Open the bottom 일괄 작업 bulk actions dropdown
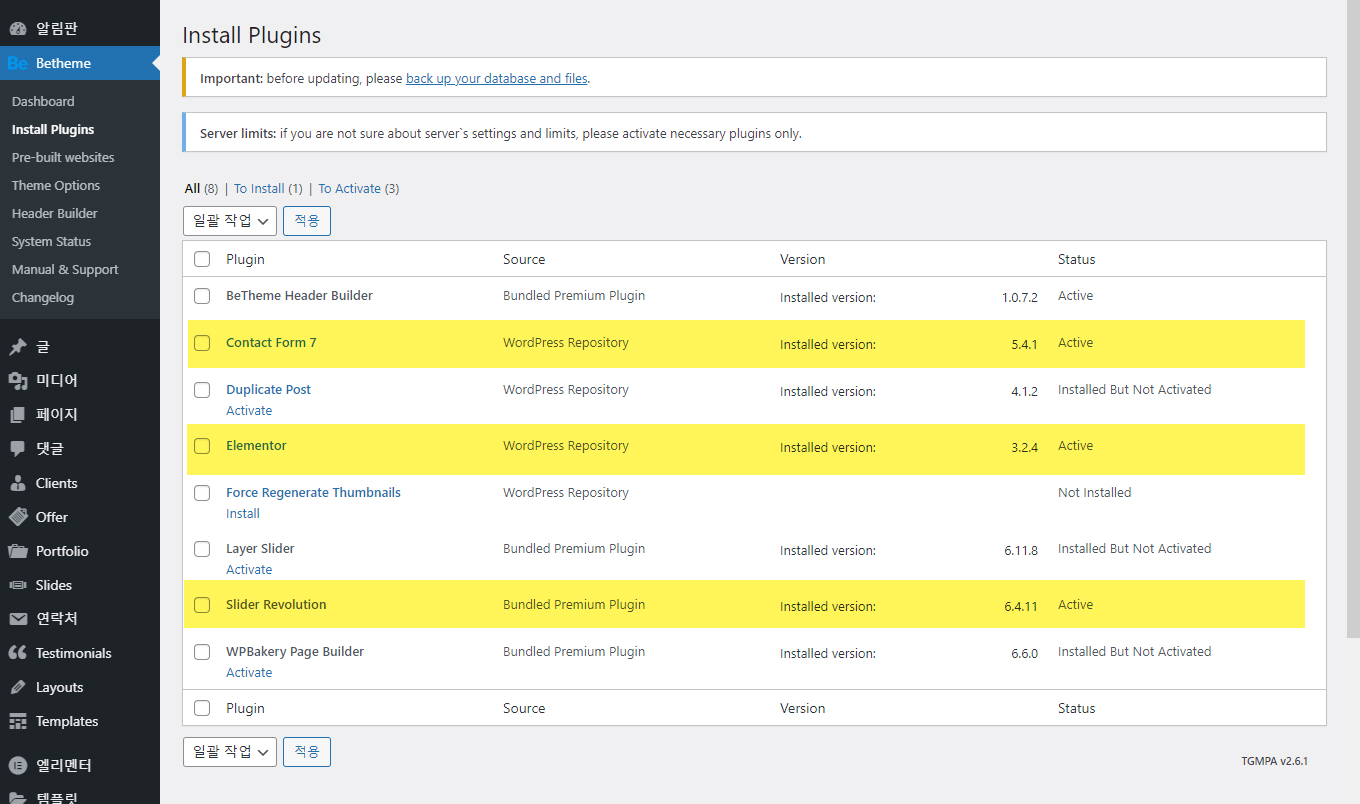The image size is (1360, 804). [230, 752]
